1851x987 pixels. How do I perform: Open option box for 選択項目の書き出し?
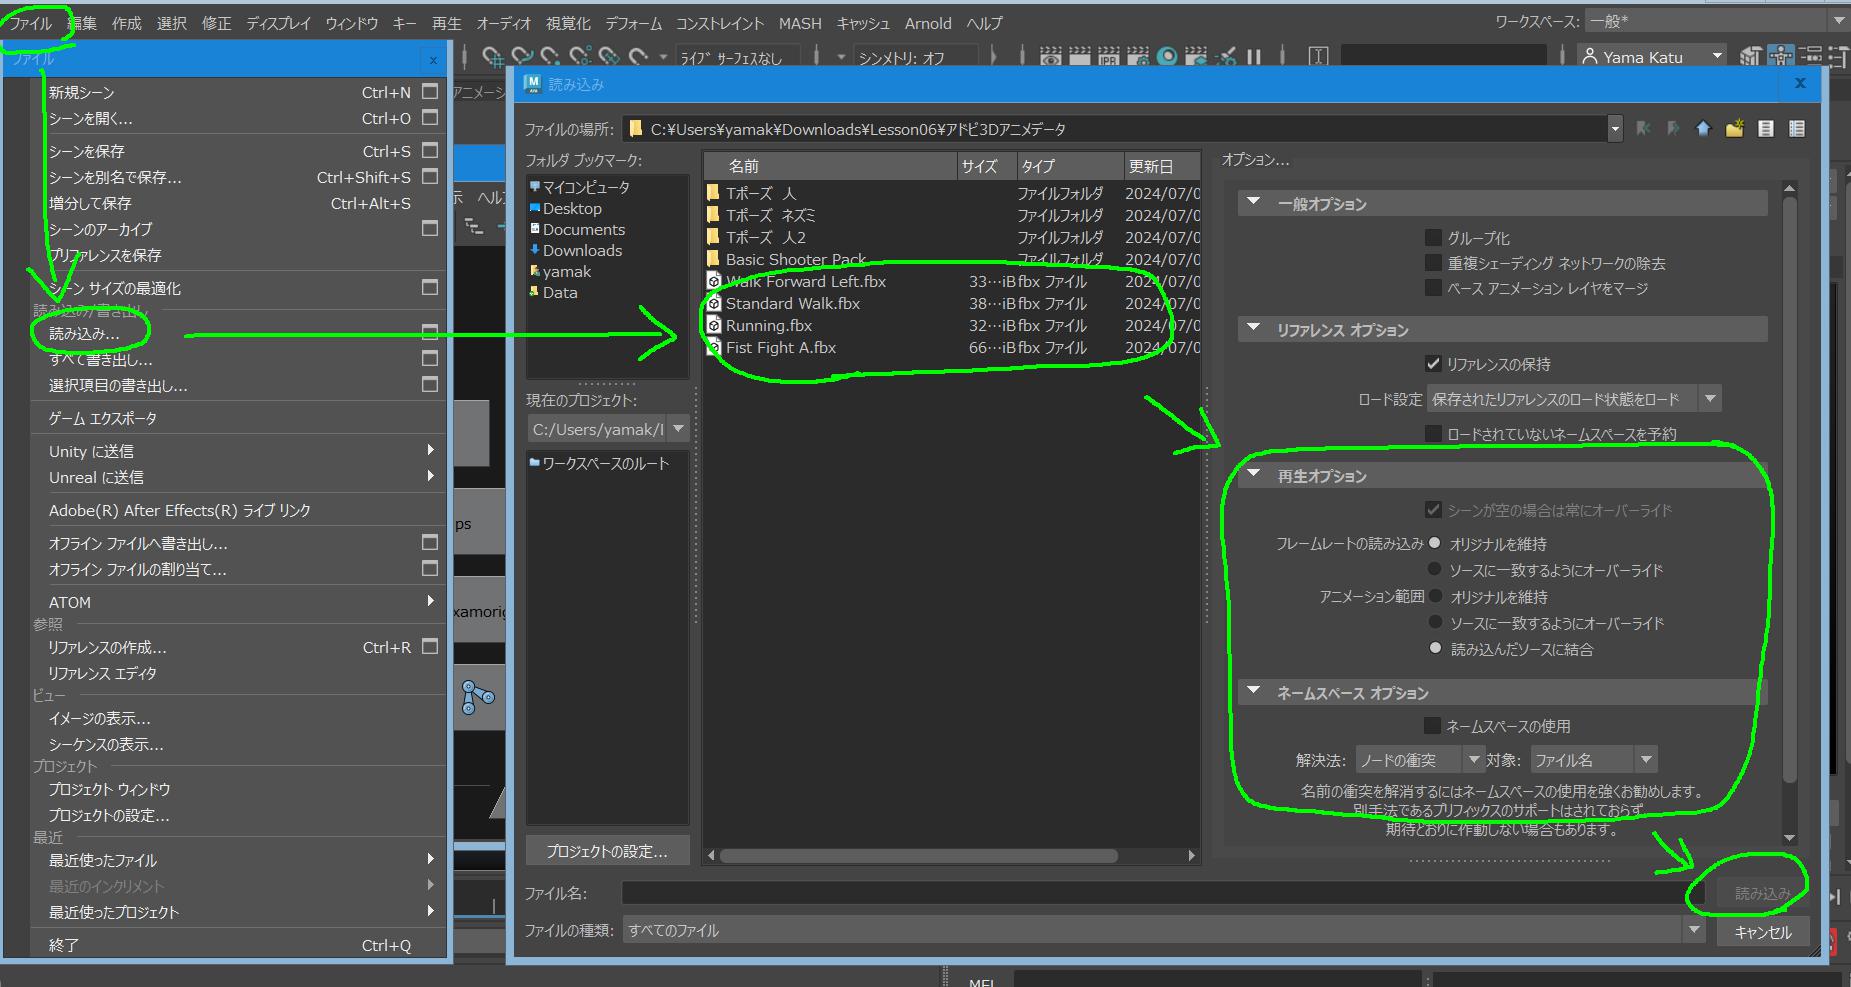point(430,384)
